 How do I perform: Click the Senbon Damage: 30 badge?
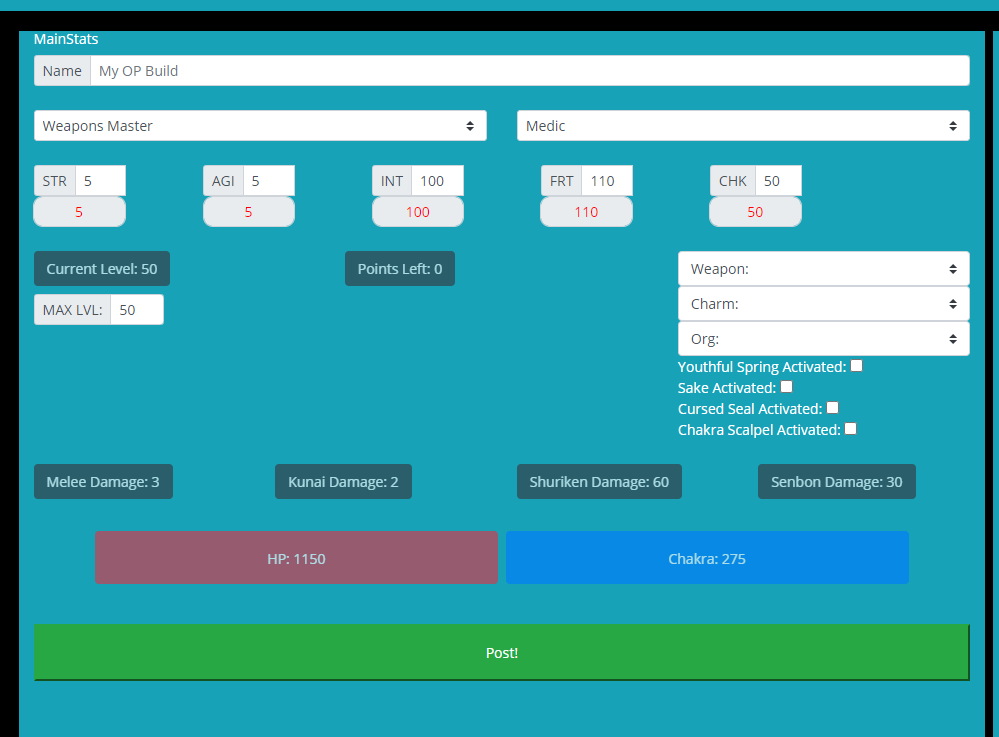[x=837, y=482]
